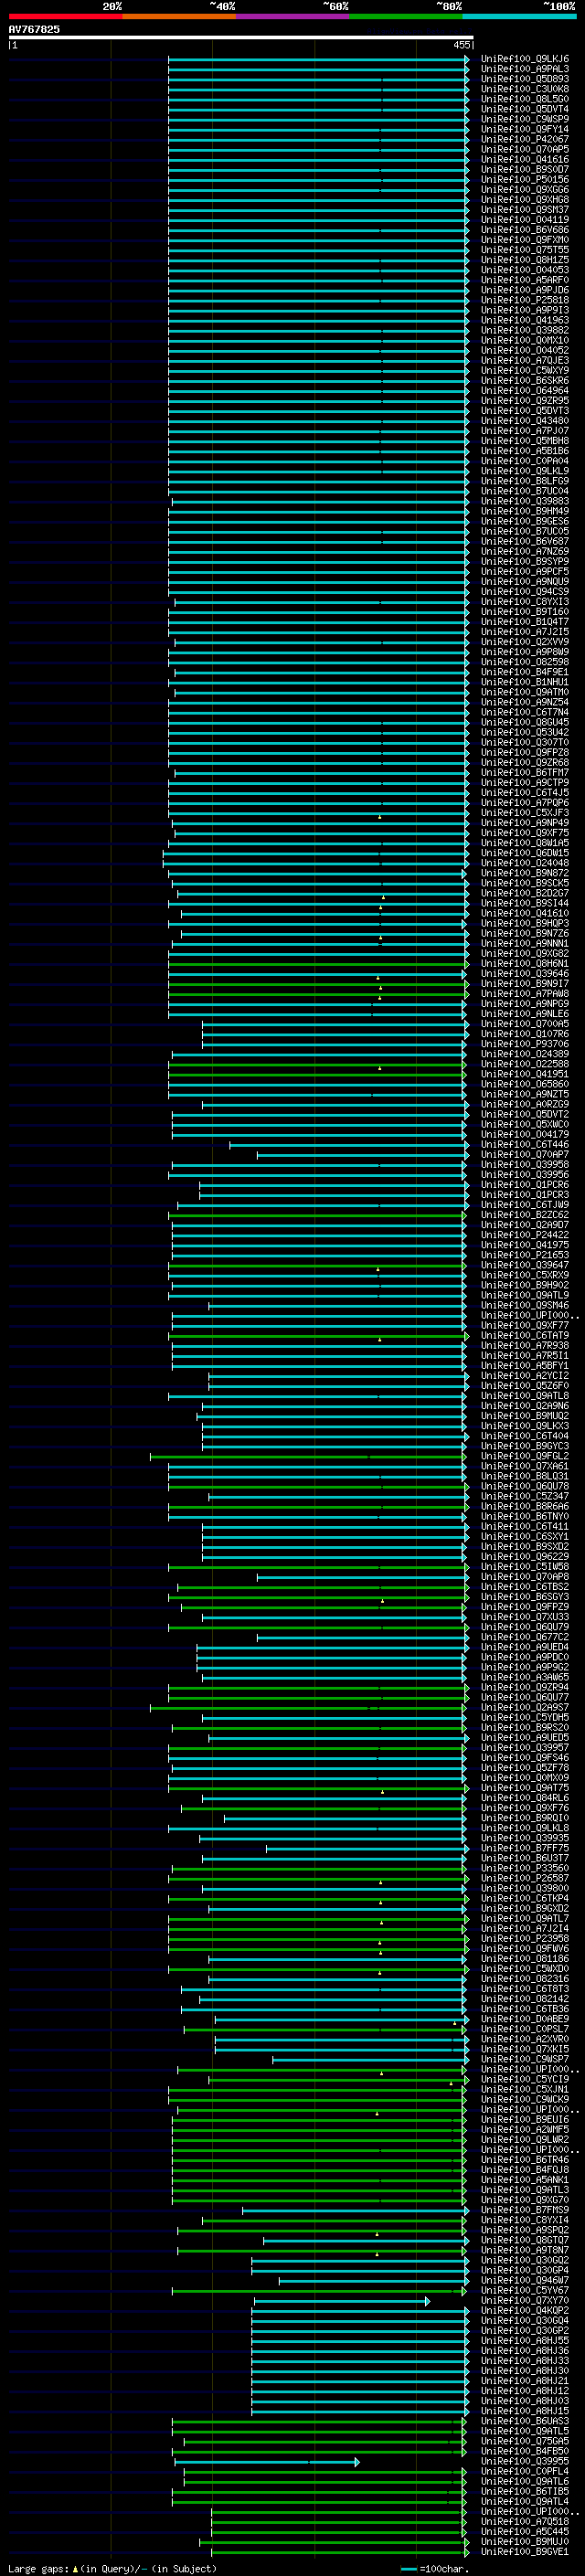Select hit UniRef100_Q39647
Screen dimensions: 585x2576
coord(524,1265)
